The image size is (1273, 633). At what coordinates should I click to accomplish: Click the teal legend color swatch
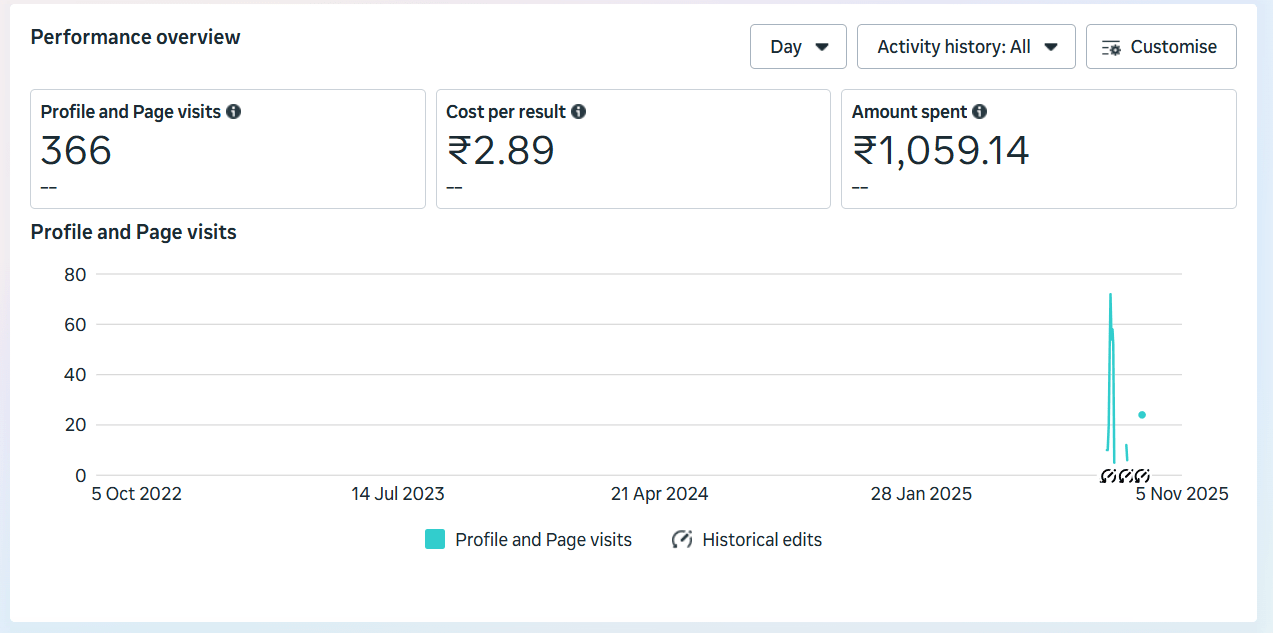[x=434, y=539]
